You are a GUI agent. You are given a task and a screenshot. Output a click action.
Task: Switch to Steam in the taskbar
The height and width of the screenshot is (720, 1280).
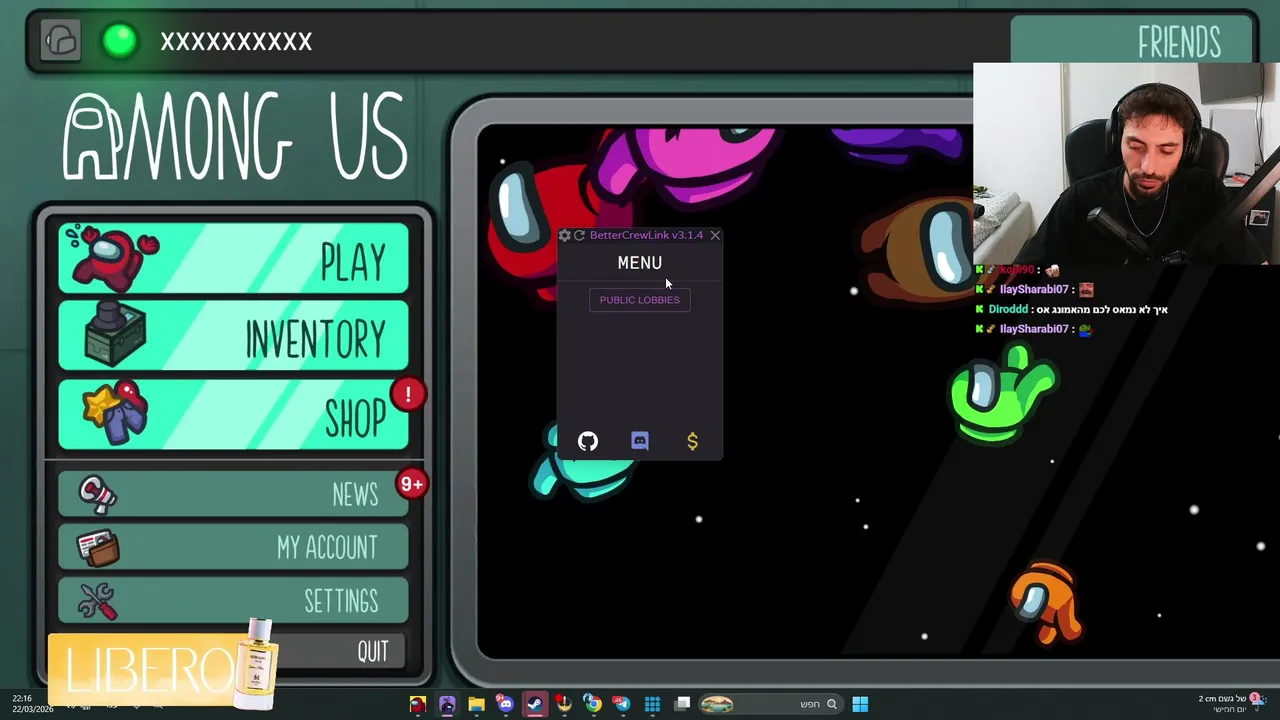click(x=535, y=704)
